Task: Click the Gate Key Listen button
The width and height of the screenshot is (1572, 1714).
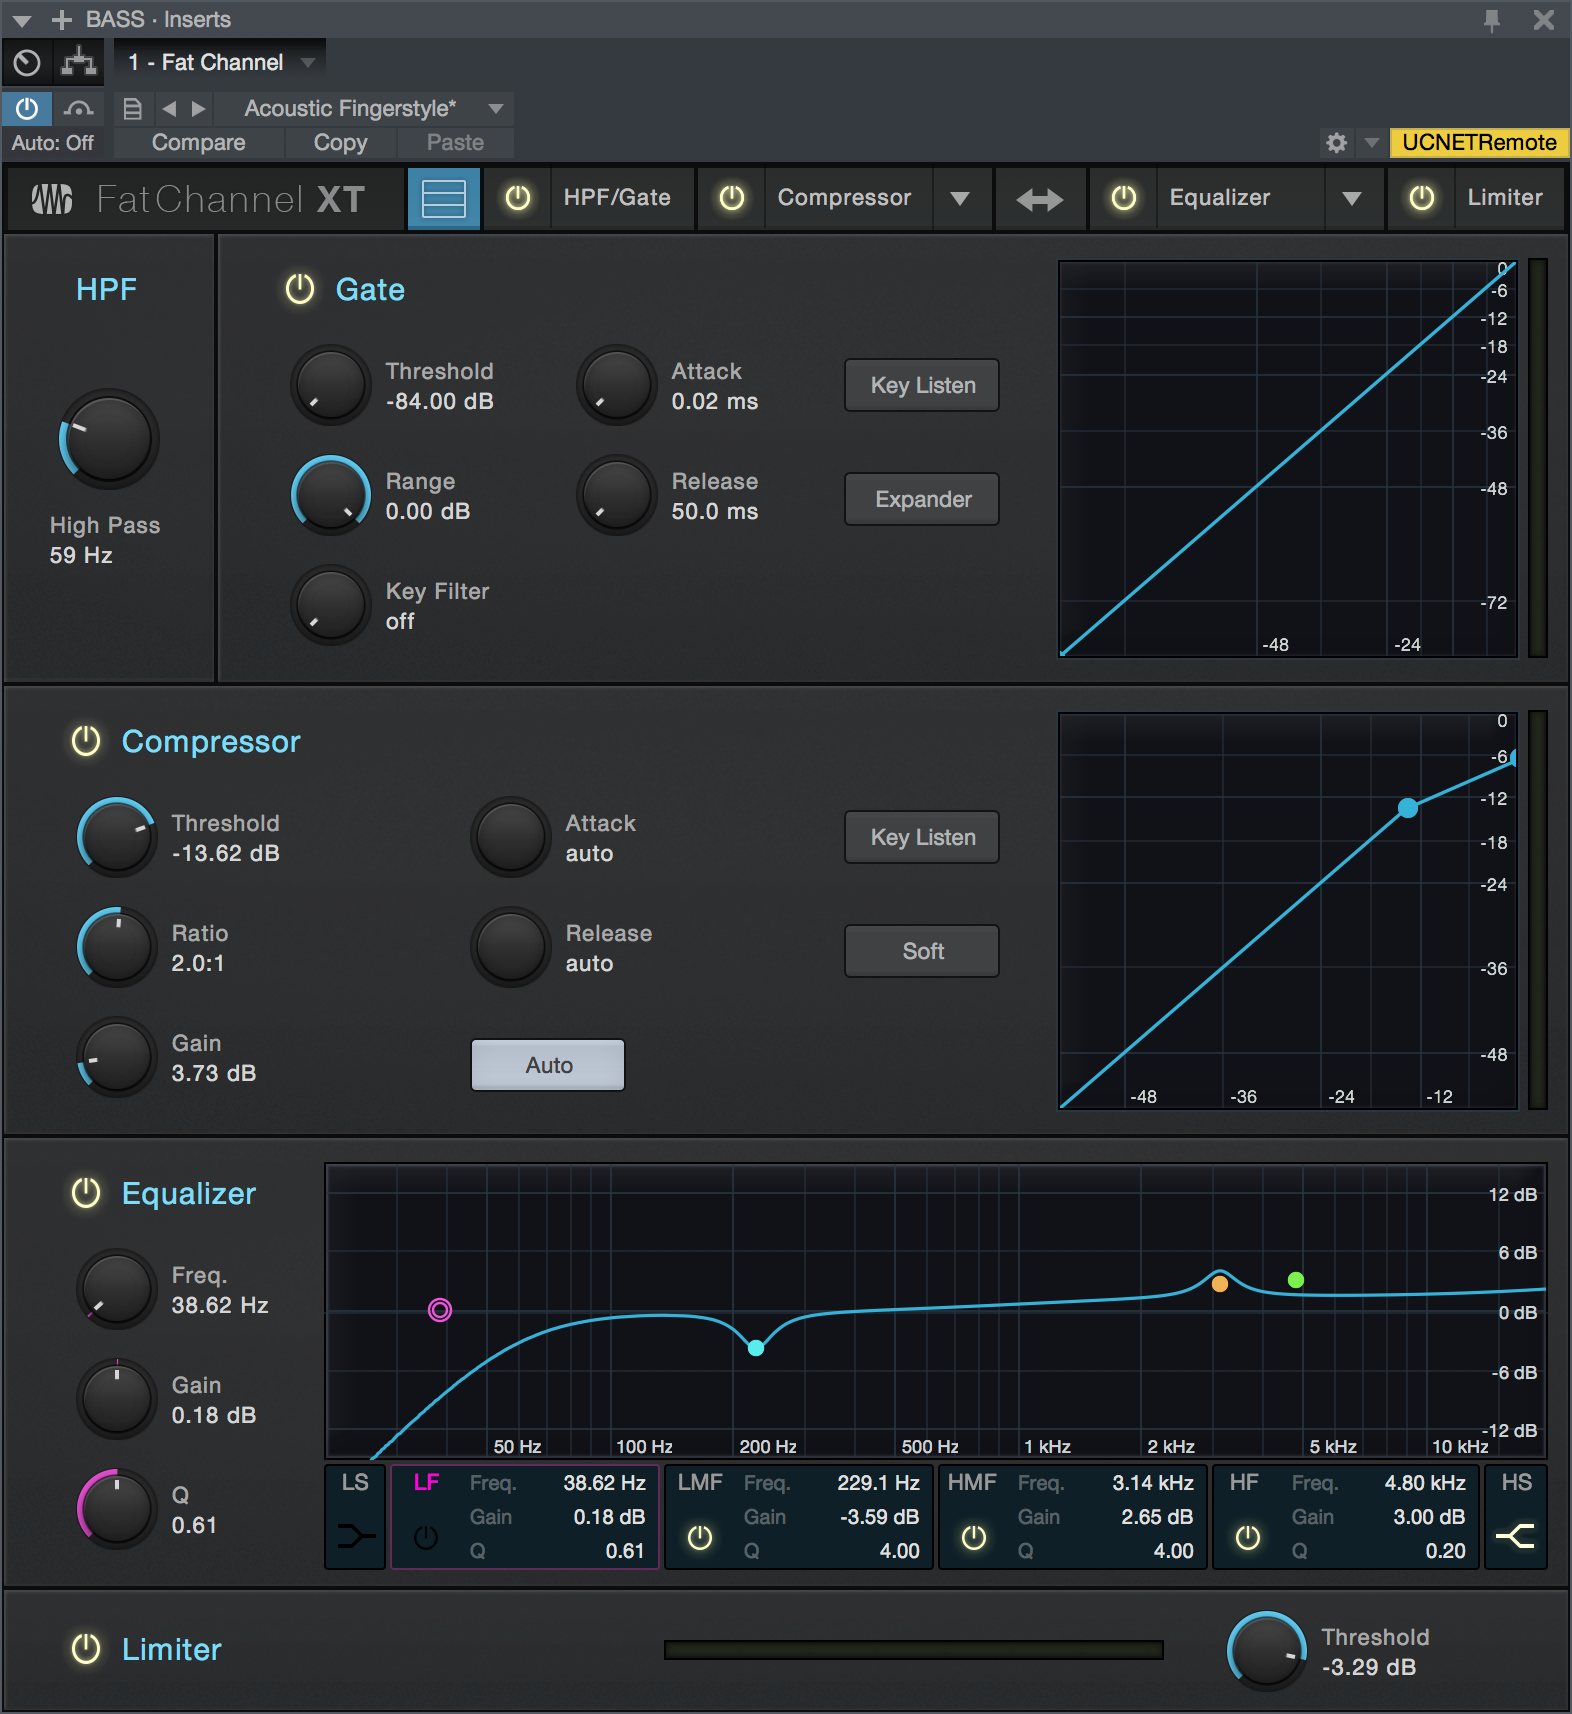Action: (x=922, y=385)
